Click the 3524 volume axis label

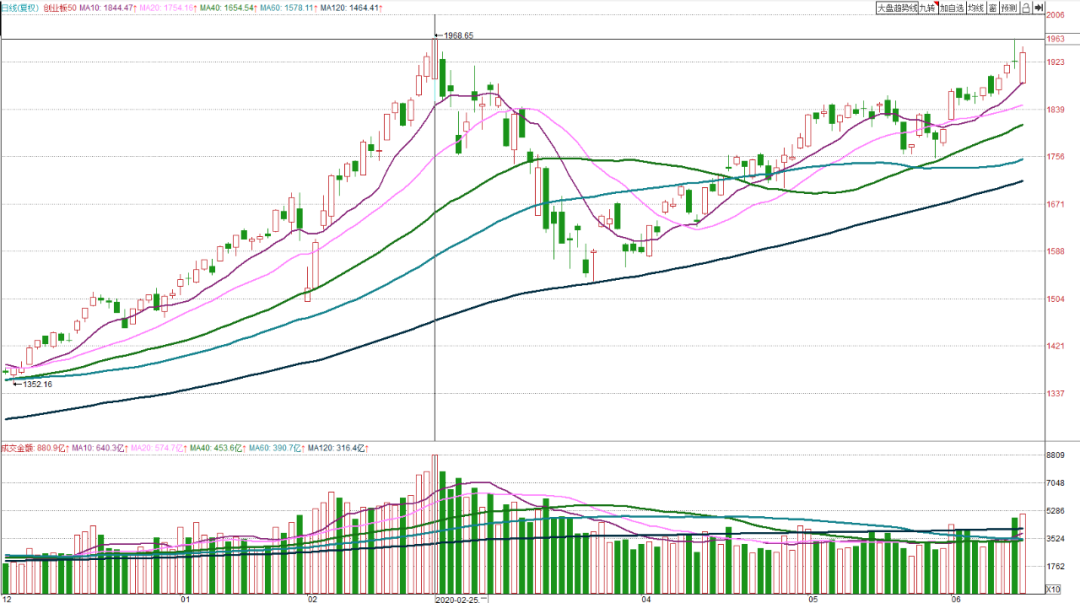click(1055, 539)
